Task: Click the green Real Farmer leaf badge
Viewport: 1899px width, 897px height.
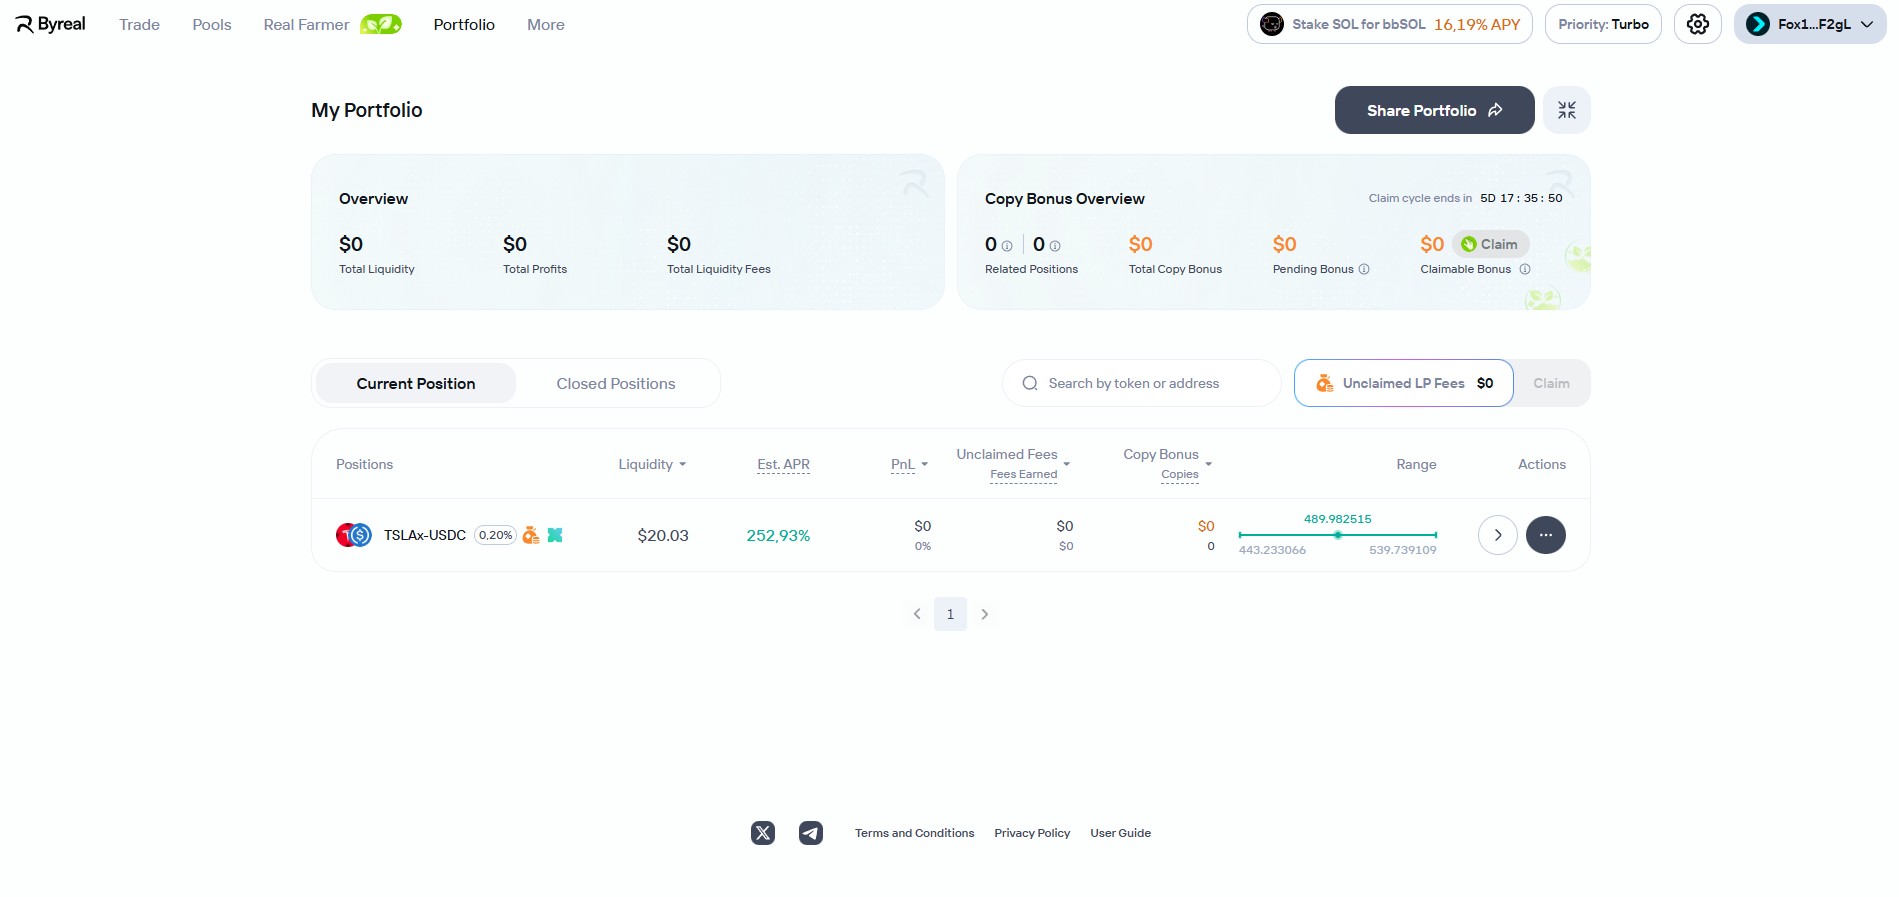Action: (381, 24)
